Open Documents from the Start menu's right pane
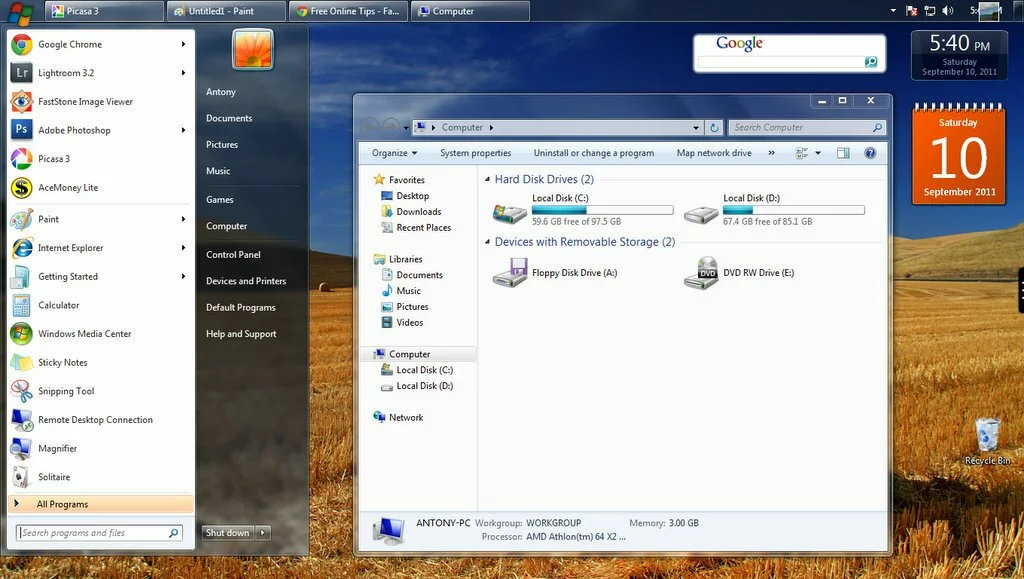Screen dimensions: 1024x579 pyautogui.click(x=229, y=118)
